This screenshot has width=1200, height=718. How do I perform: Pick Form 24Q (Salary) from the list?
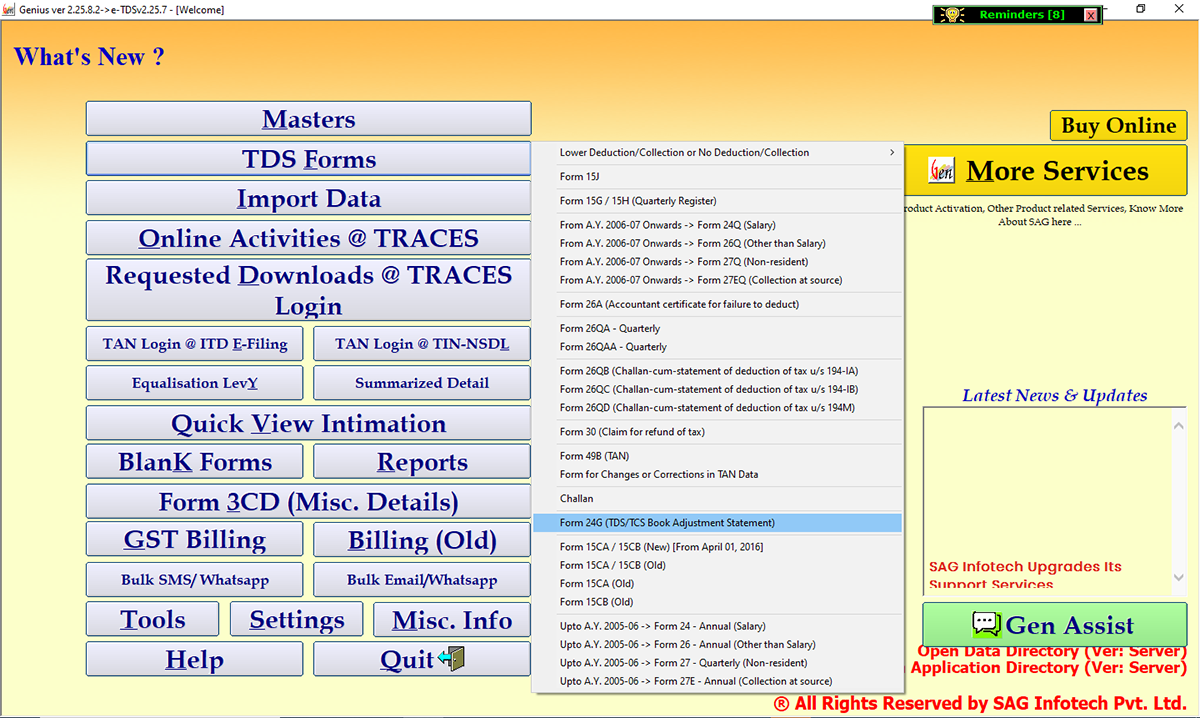click(x=667, y=225)
